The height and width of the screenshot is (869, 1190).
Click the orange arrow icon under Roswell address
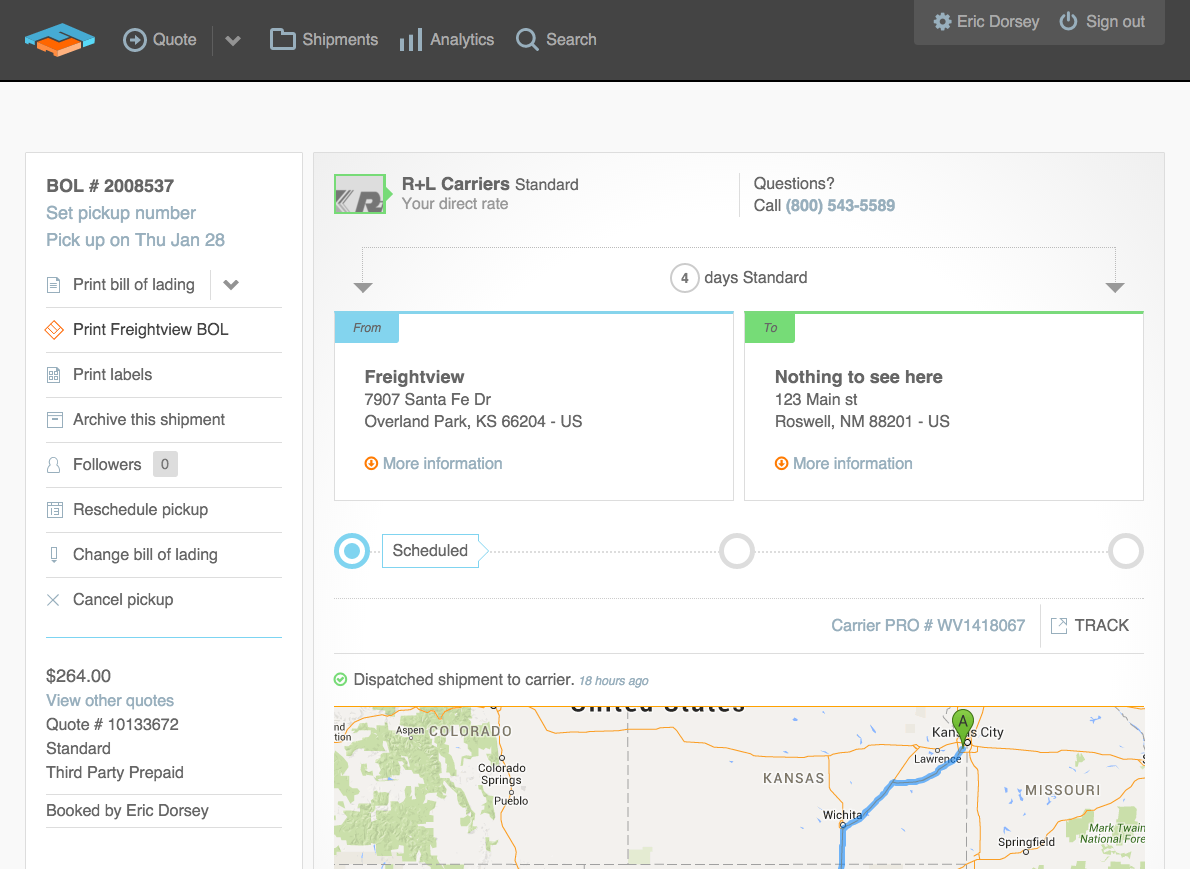click(x=782, y=464)
